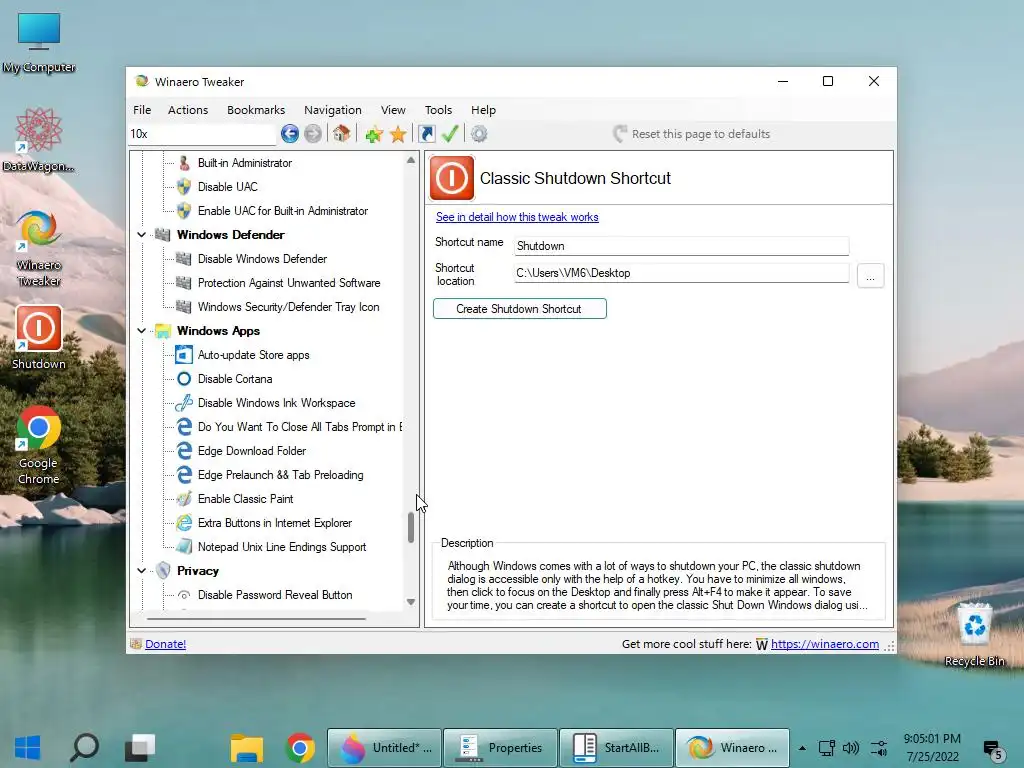Open the https://winaero.com link

825,644
